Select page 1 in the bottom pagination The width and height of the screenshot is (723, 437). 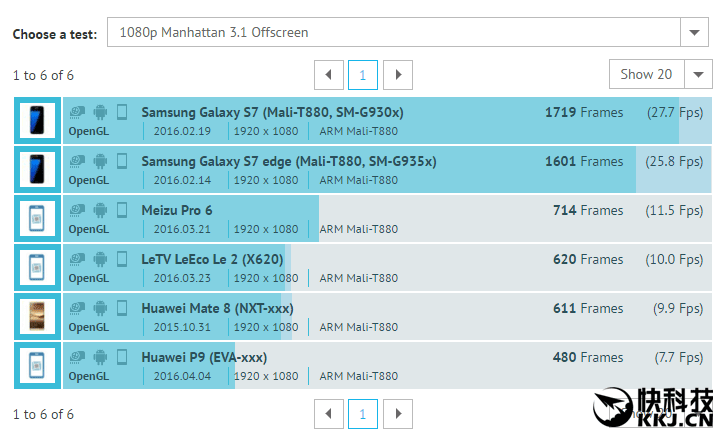tap(363, 414)
